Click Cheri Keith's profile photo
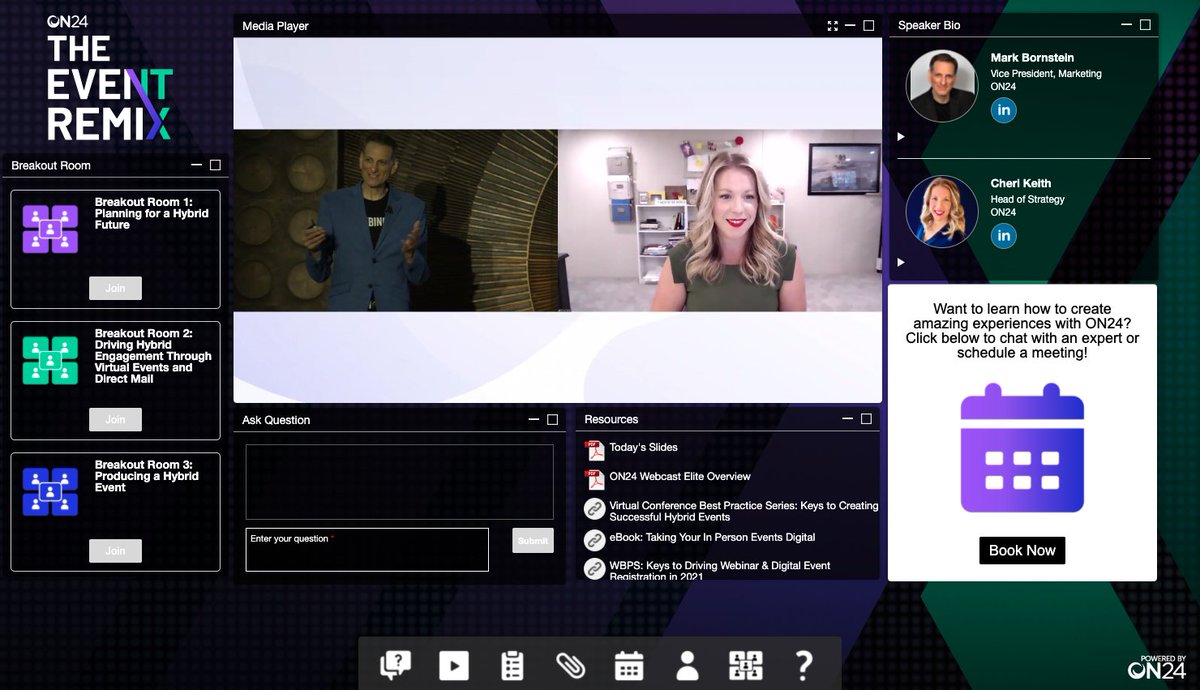Viewport: 1200px width, 690px height. pos(941,212)
